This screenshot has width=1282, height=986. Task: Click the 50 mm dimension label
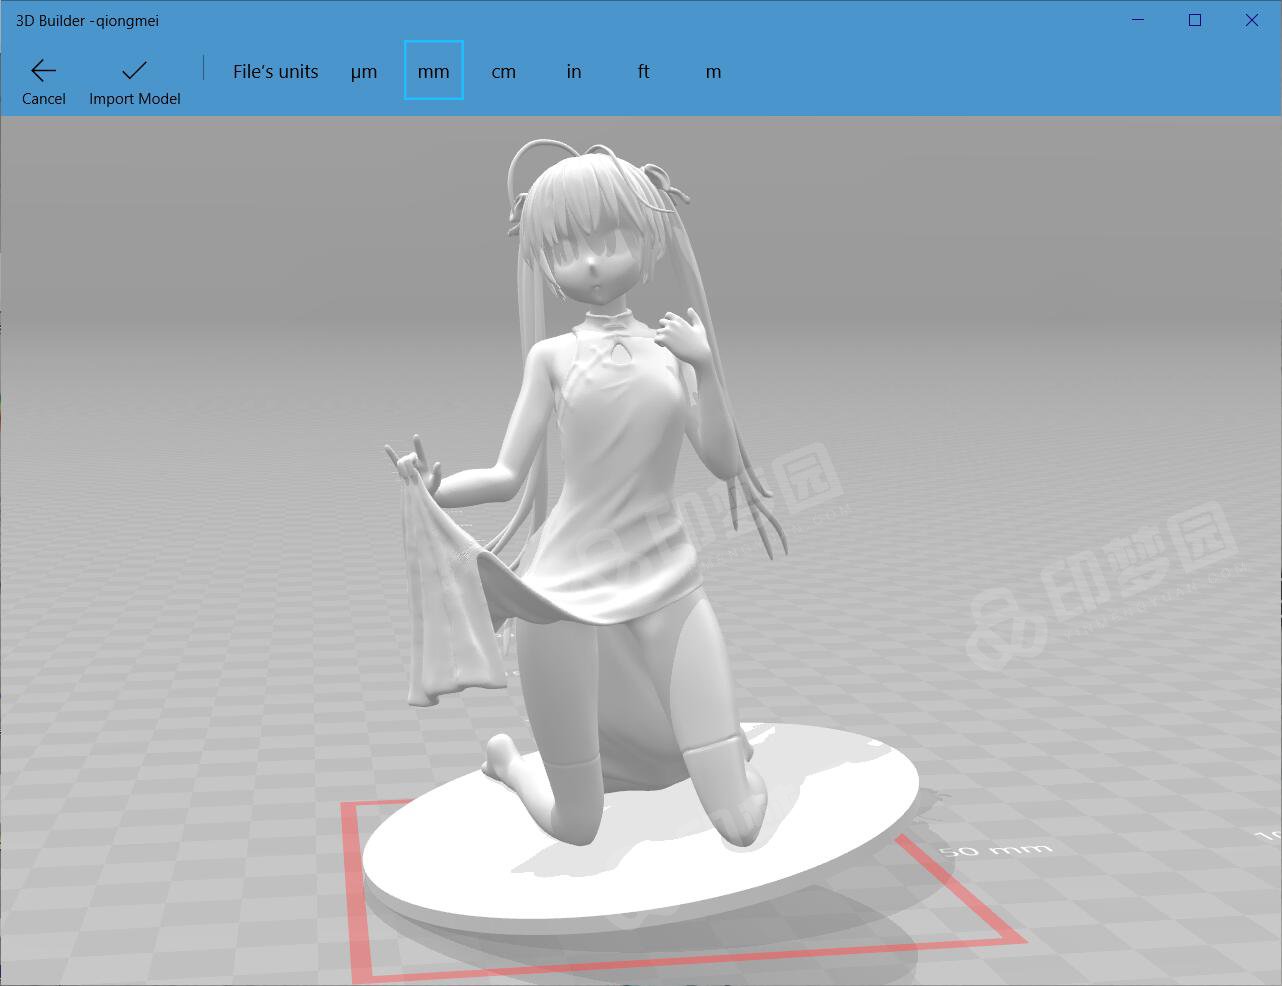(x=995, y=850)
